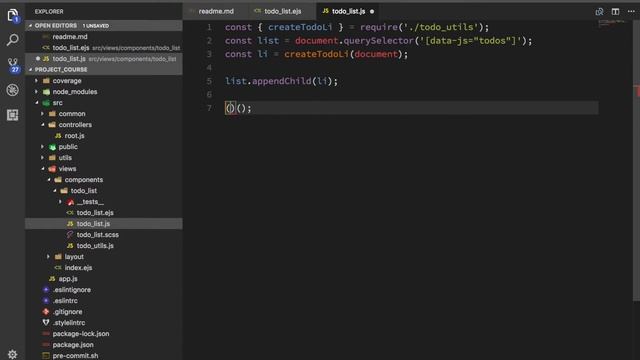Image resolution: width=640 pixels, height=360 pixels.
Task: Open package-lock.json file
Action: point(104,334)
